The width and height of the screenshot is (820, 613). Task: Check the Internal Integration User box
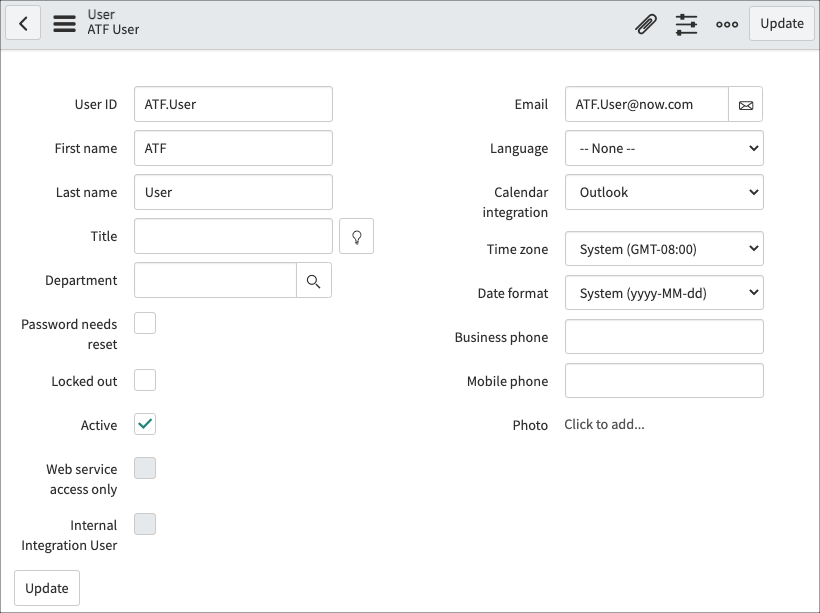[144, 524]
